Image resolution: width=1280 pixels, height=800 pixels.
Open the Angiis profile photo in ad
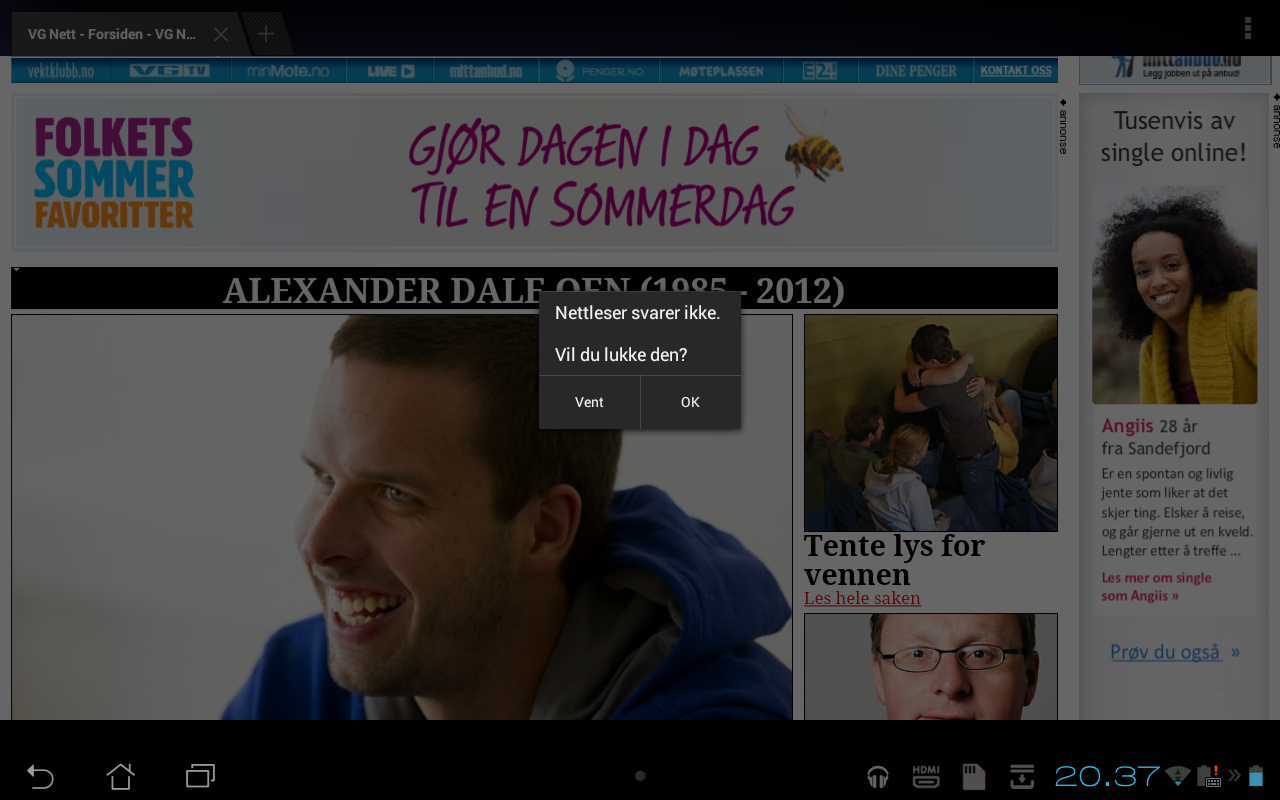click(x=1174, y=294)
